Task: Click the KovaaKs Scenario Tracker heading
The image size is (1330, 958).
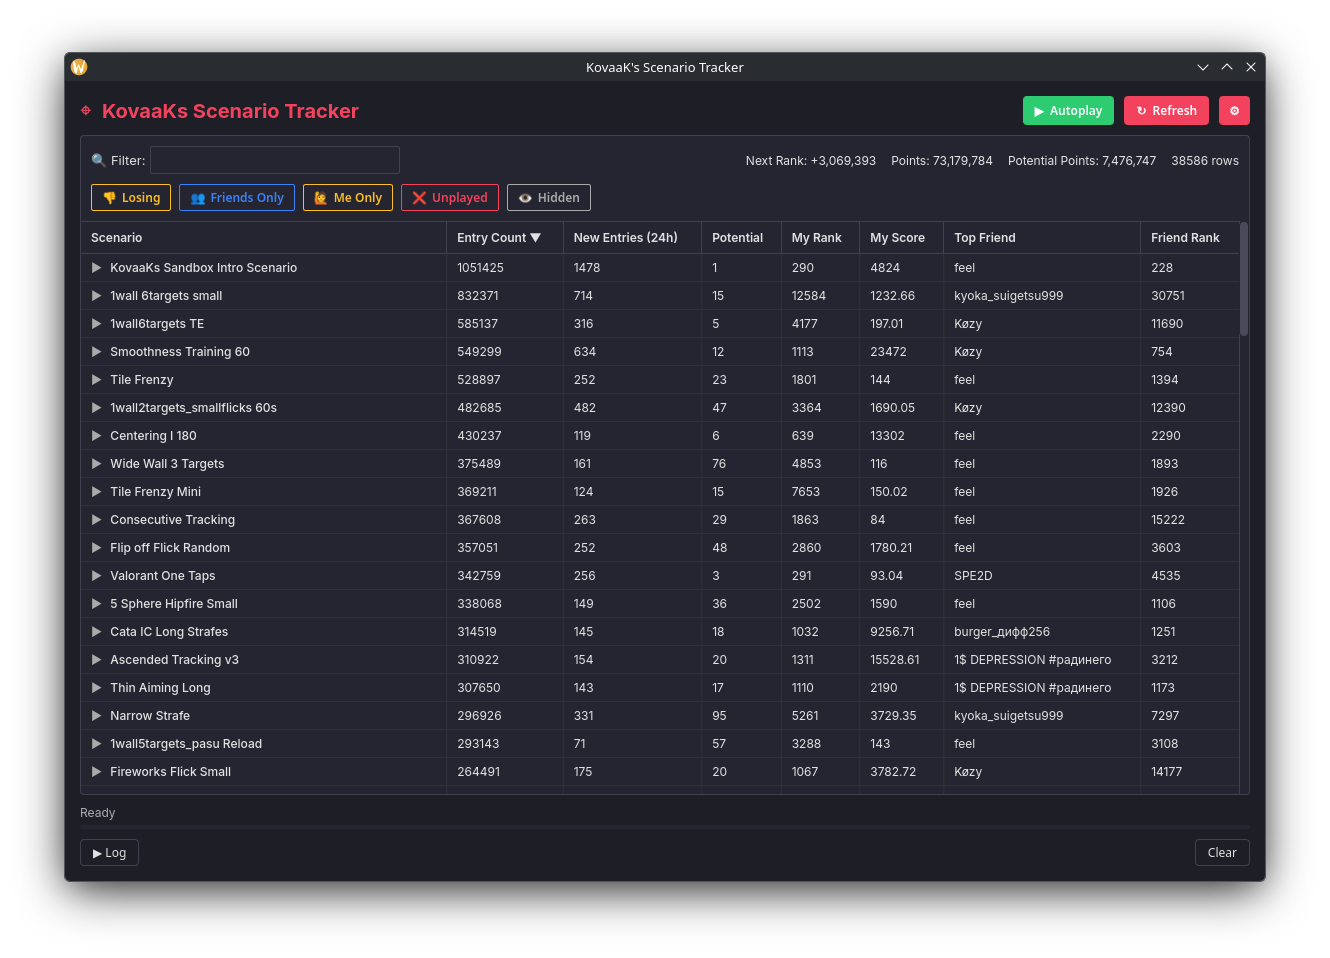Action: click(x=230, y=111)
